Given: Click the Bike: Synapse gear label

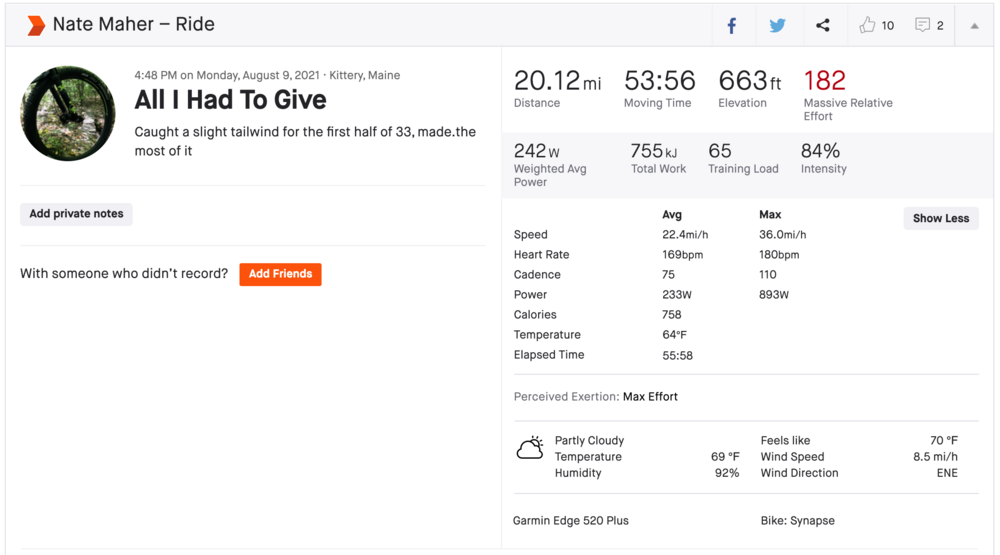Looking at the screenshot, I should 797,521.
